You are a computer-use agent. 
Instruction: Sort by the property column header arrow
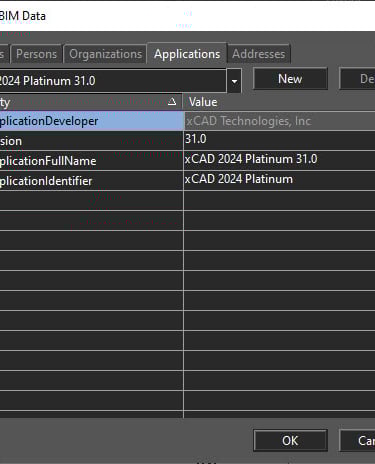pos(172,102)
